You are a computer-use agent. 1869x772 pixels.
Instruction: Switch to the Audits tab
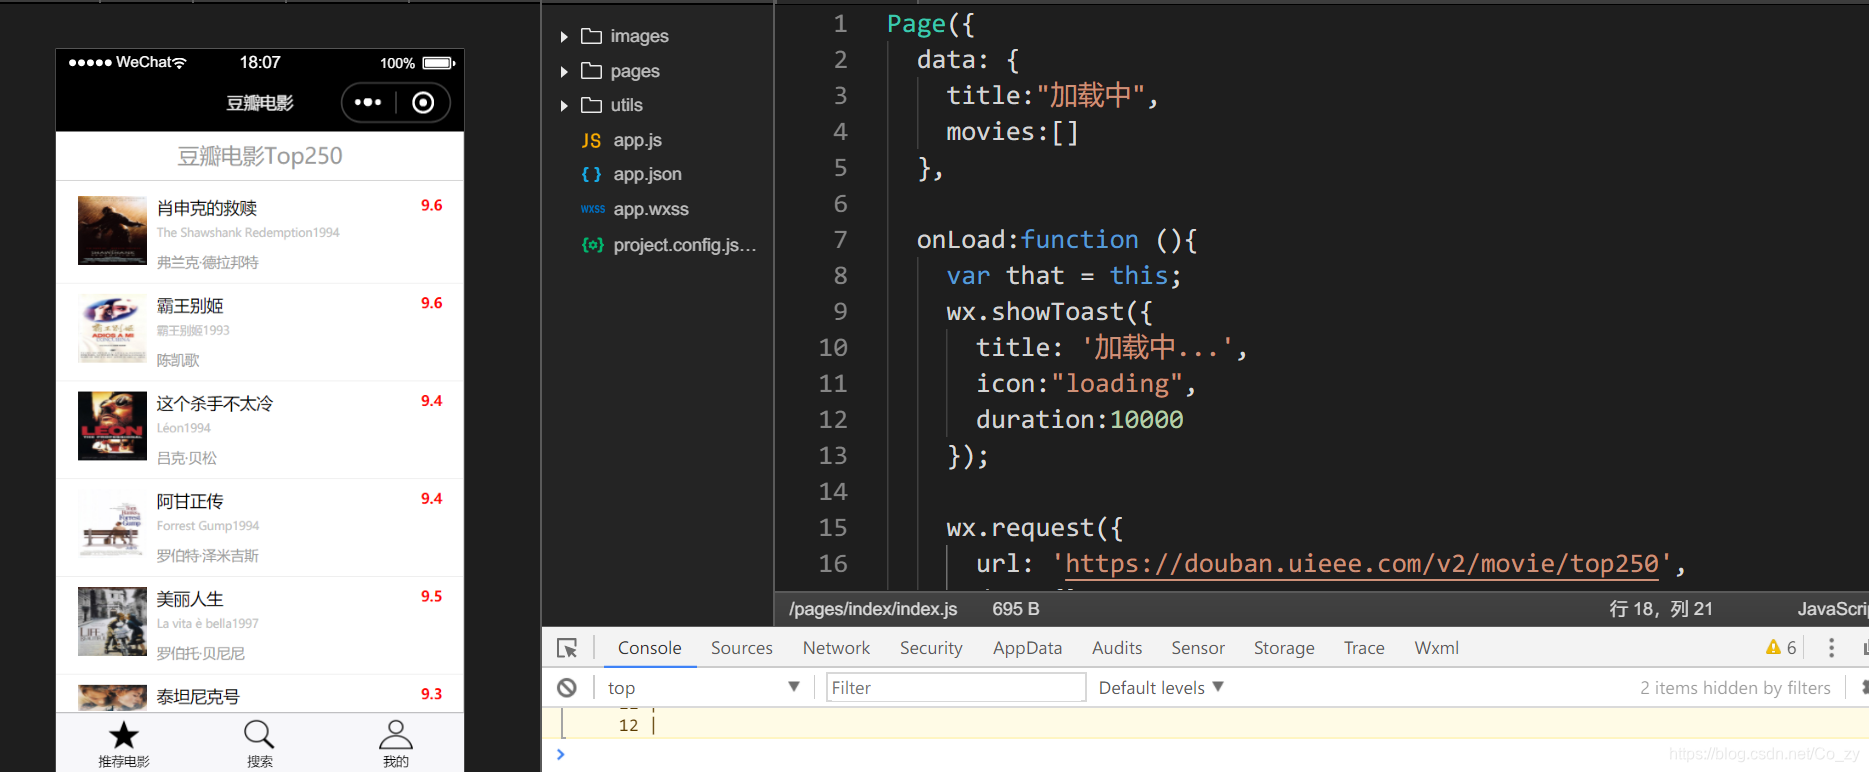pos(1117,648)
